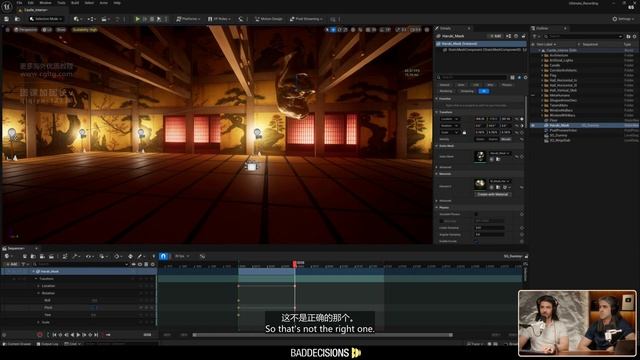Click the Sequencer play forward button
This screenshot has width=640, height=360.
point(78,335)
